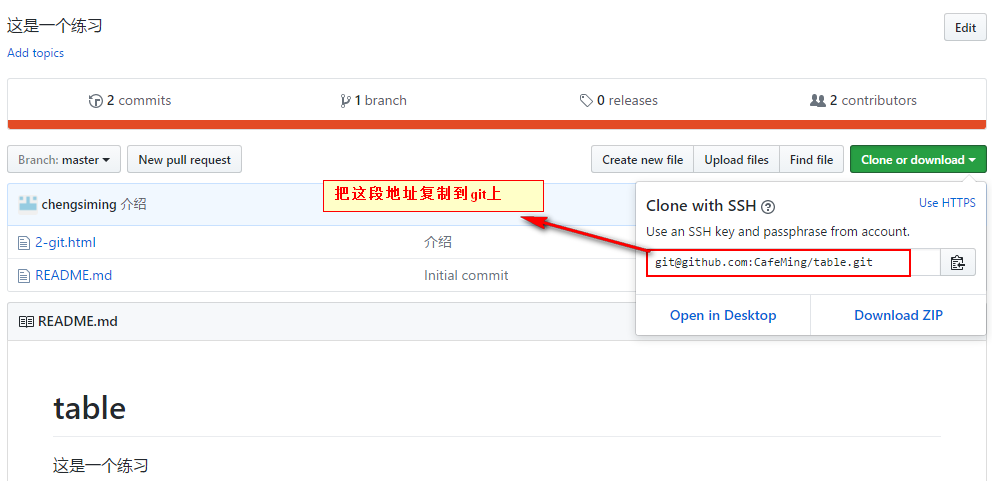Click the Find file button
Image resolution: width=992 pixels, height=481 pixels.
tap(811, 159)
